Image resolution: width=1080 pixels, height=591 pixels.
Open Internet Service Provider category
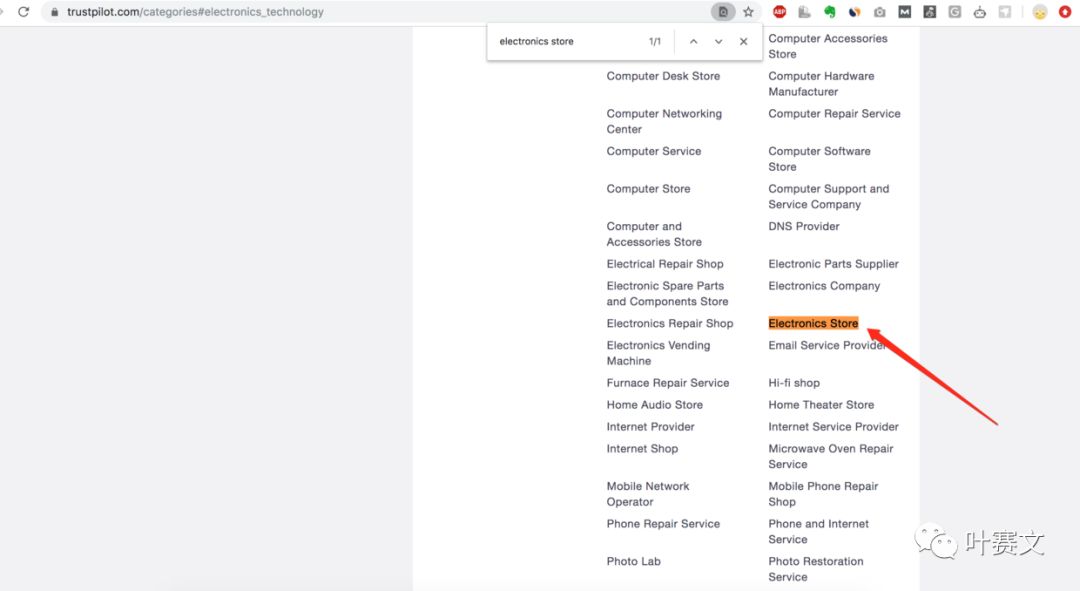coord(833,427)
